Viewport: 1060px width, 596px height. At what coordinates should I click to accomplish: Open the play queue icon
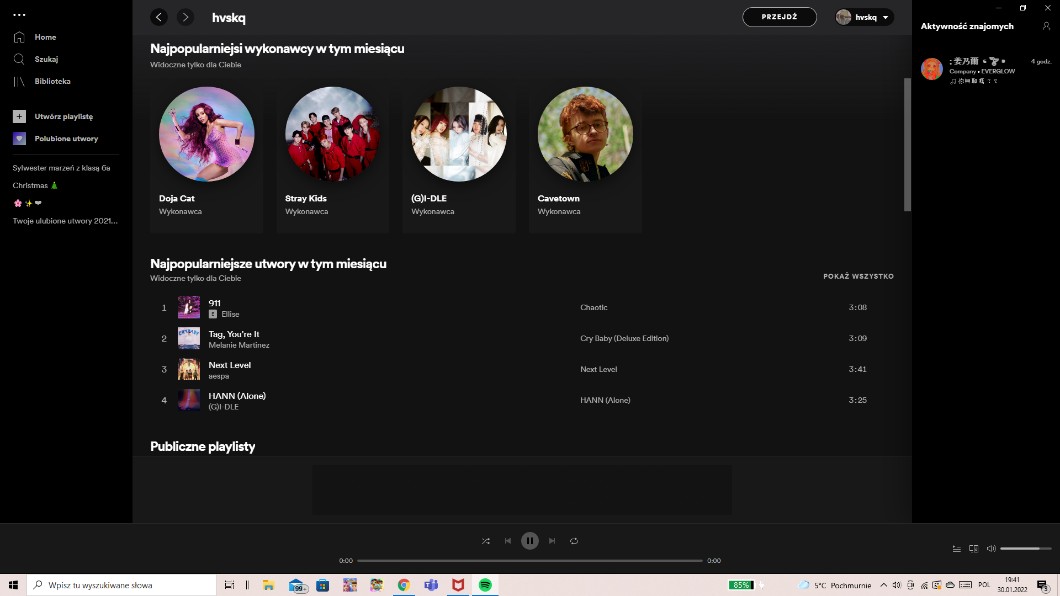point(957,548)
